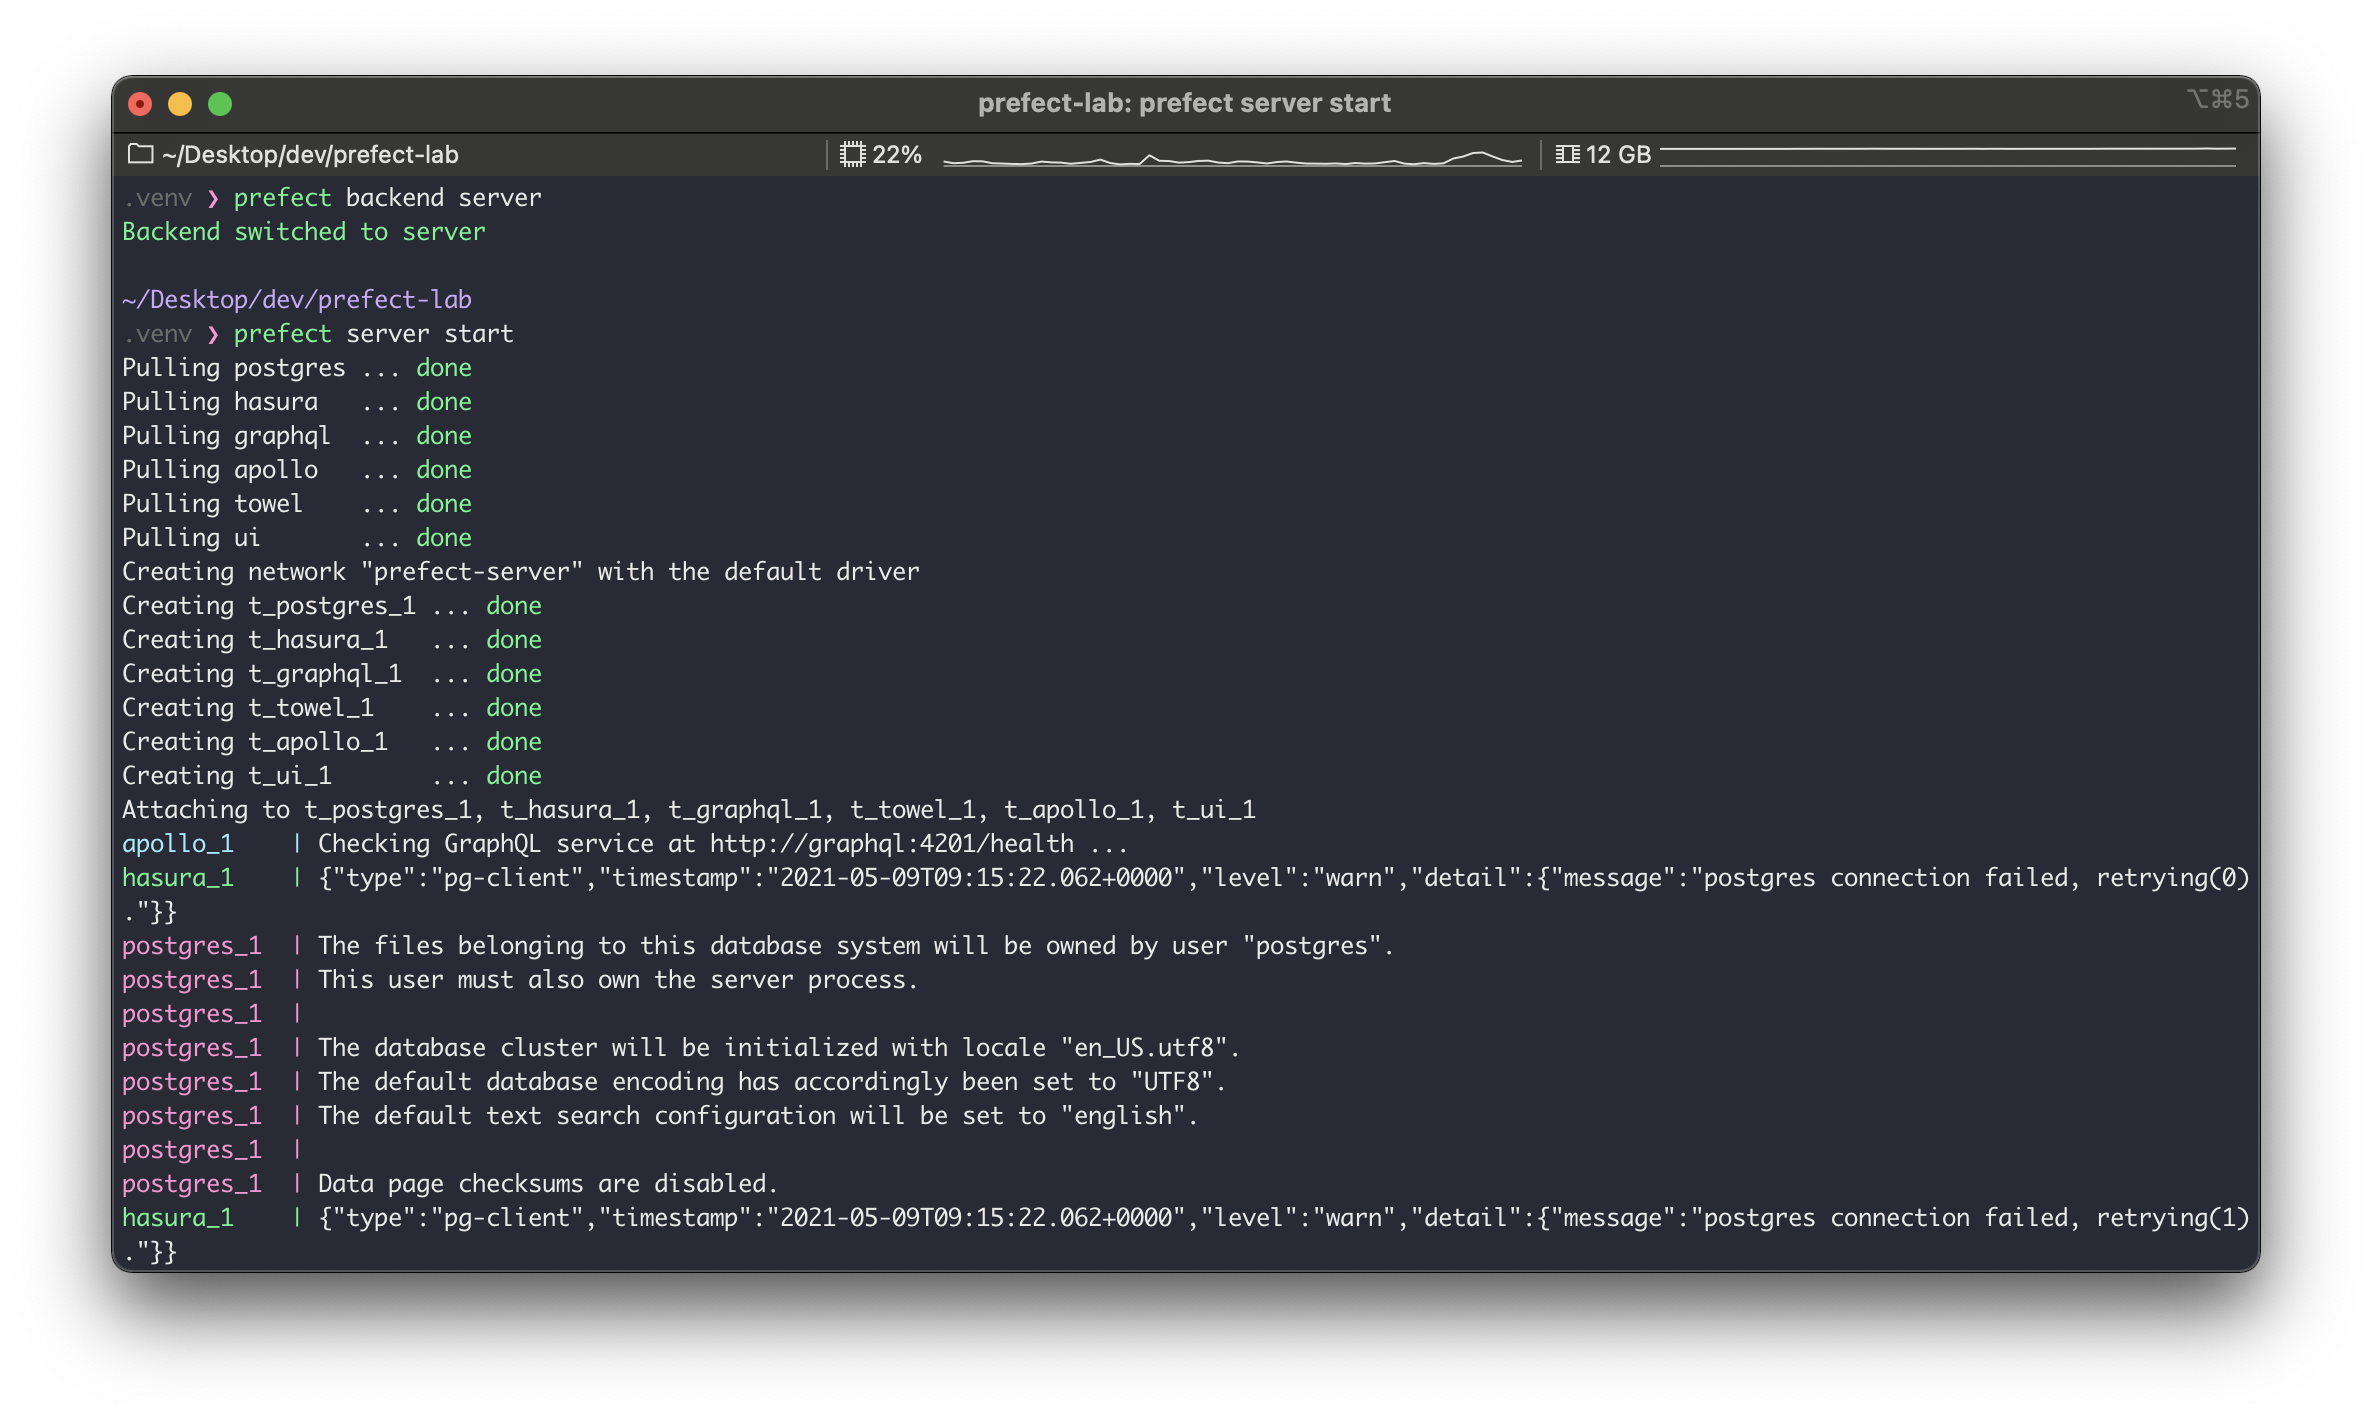Image resolution: width=2372 pixels, height=1420 pixels.
Task: Click the 22% CPU utilization label
Action: [896, 155]
